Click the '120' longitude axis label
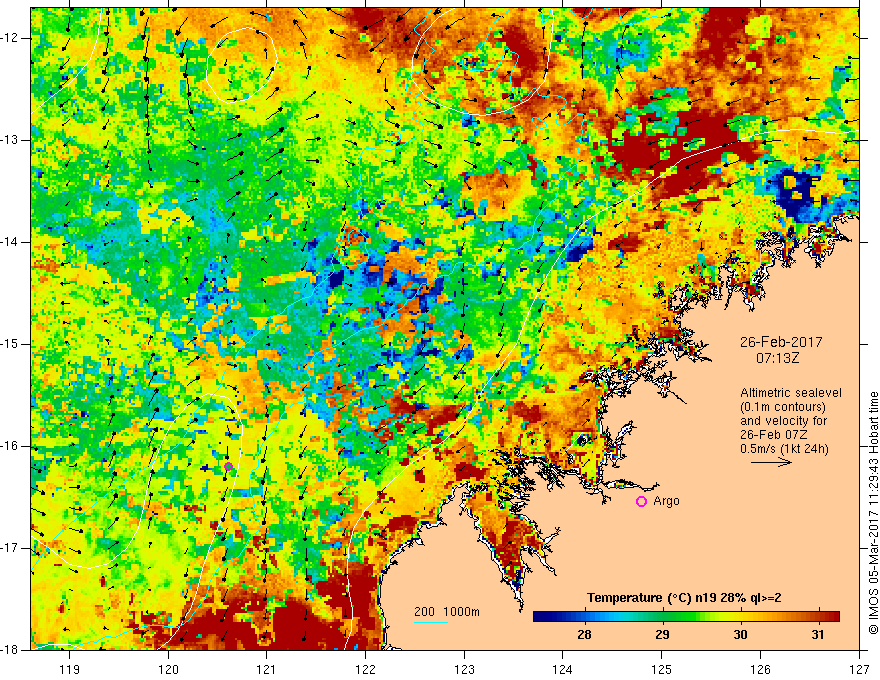The image size is (880, 680). click(168, 669)
